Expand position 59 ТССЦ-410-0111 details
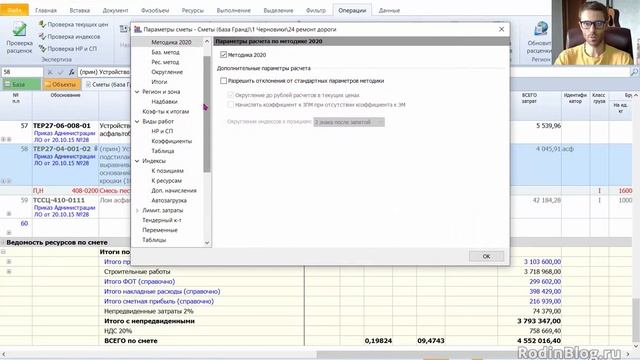Viewport: 640px width, 360px height. click(x=9, y=213)
